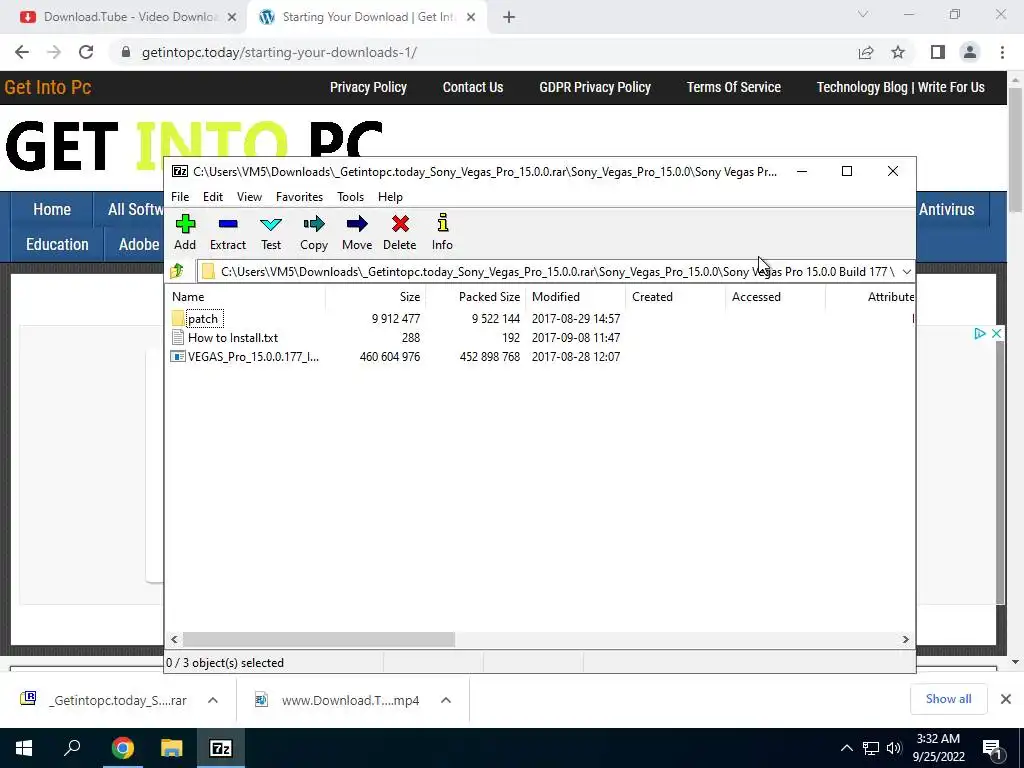Click the 7-Zip window title icon

tap(180, 172)
